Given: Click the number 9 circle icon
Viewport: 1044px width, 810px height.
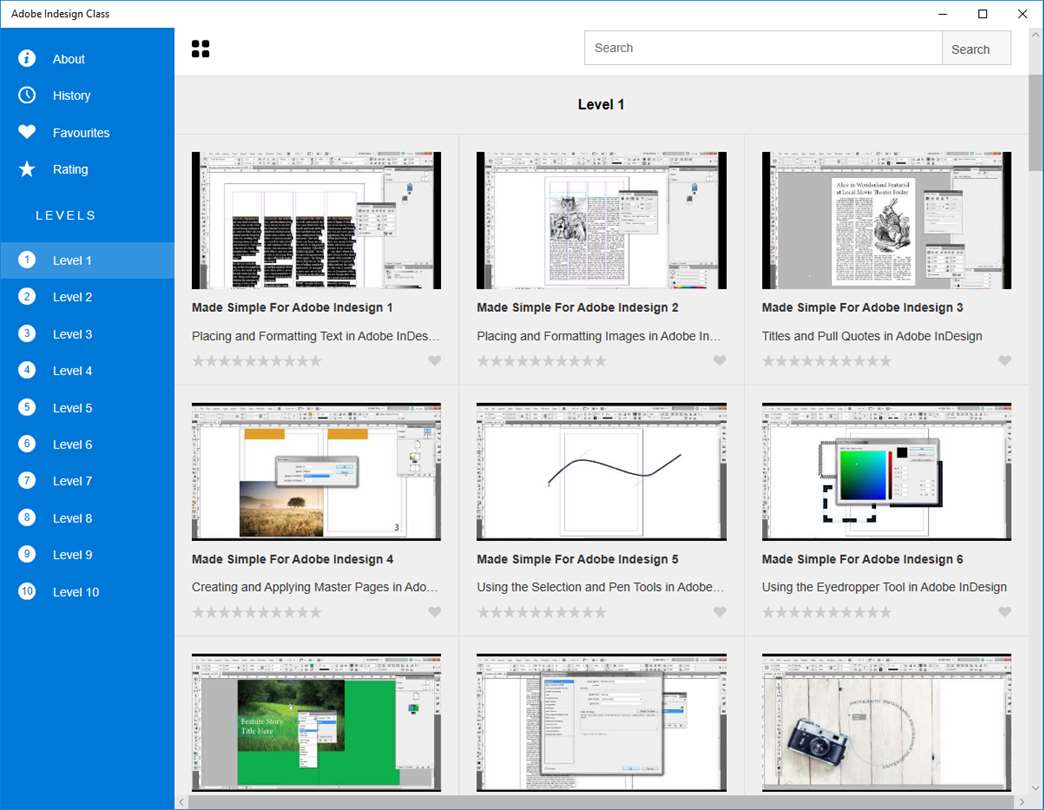Looking at the screenshot, I should pyautogui.click(x=27, y=554).
